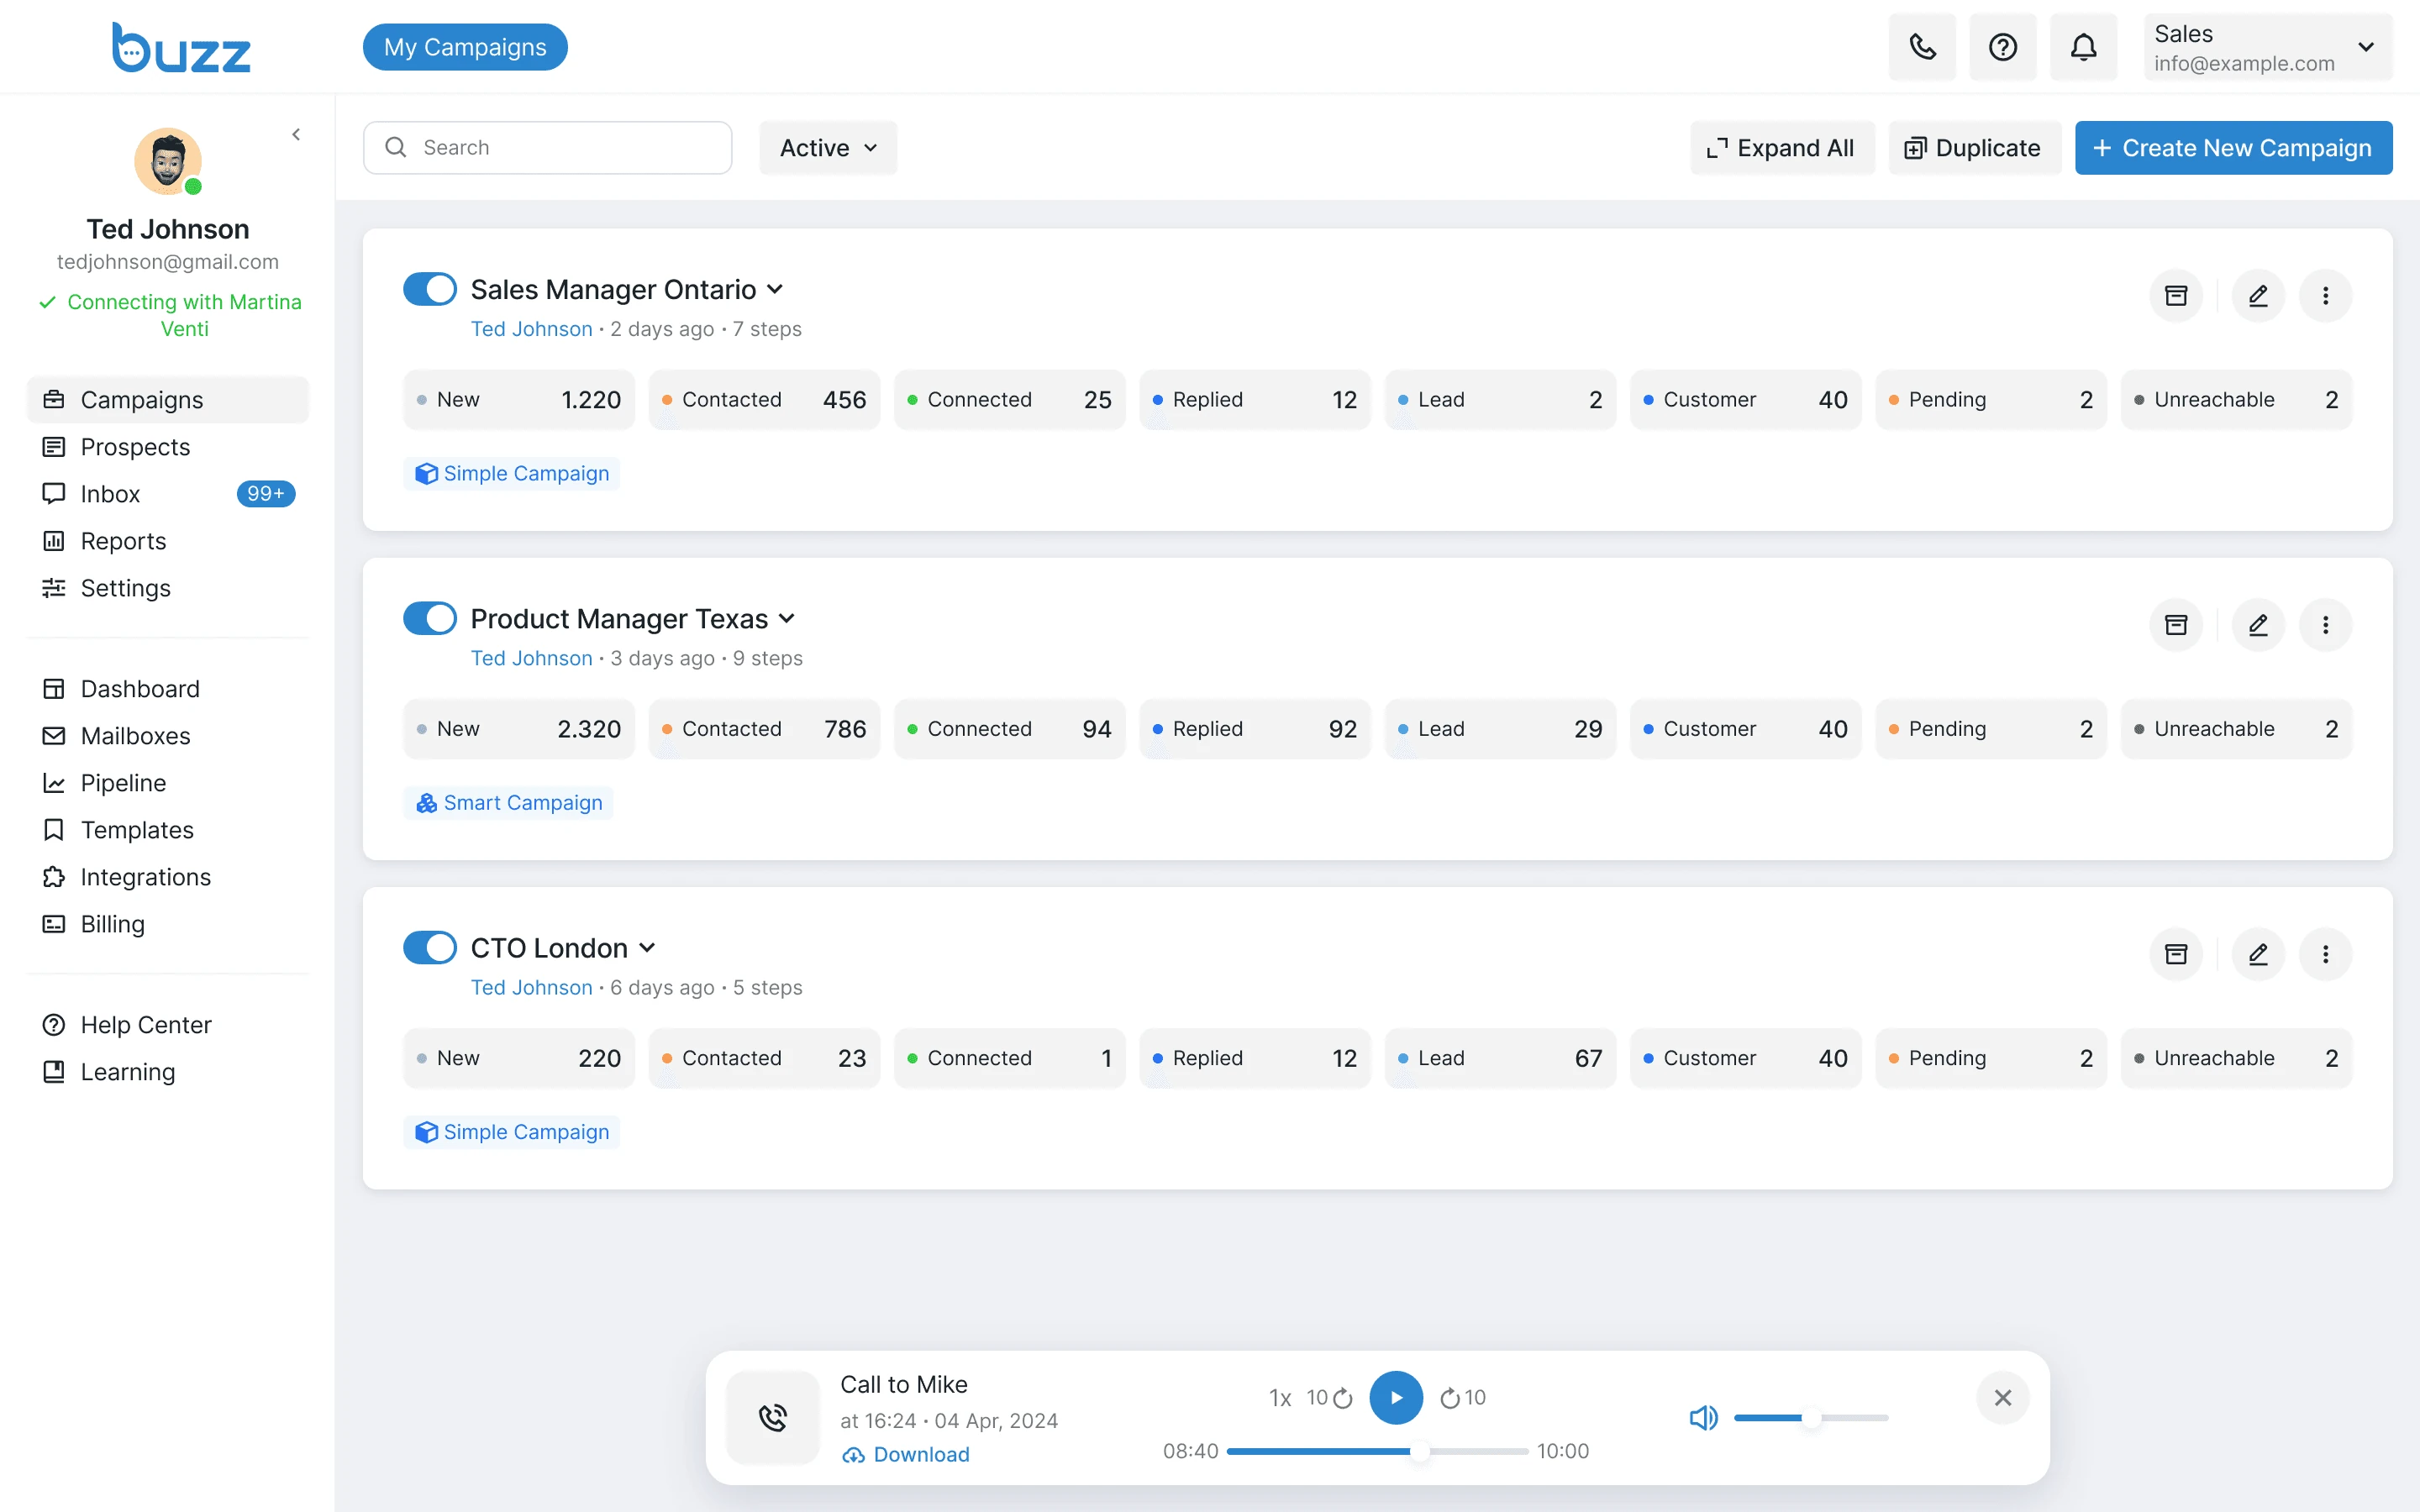
Task: Skip the recording forward 10 seconds
Action: (x=1463, y=1397)
